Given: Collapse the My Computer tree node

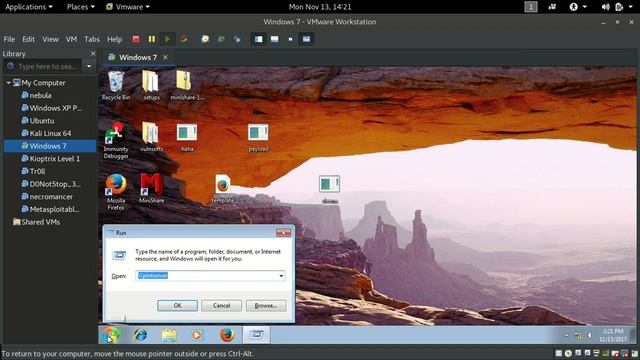Looking at the screenshot, I should coord(9,83).
